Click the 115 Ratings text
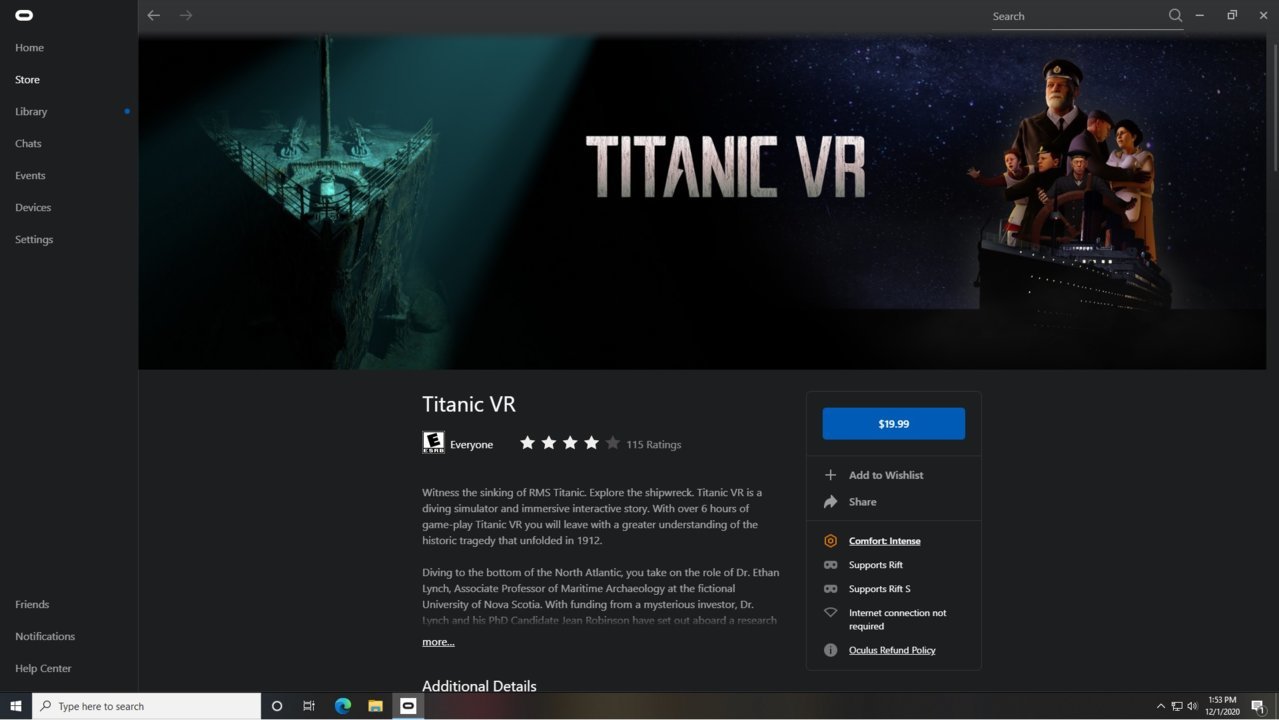This screenshot has height=720, width=1279. pyautogui.click(x=653, y=444)
